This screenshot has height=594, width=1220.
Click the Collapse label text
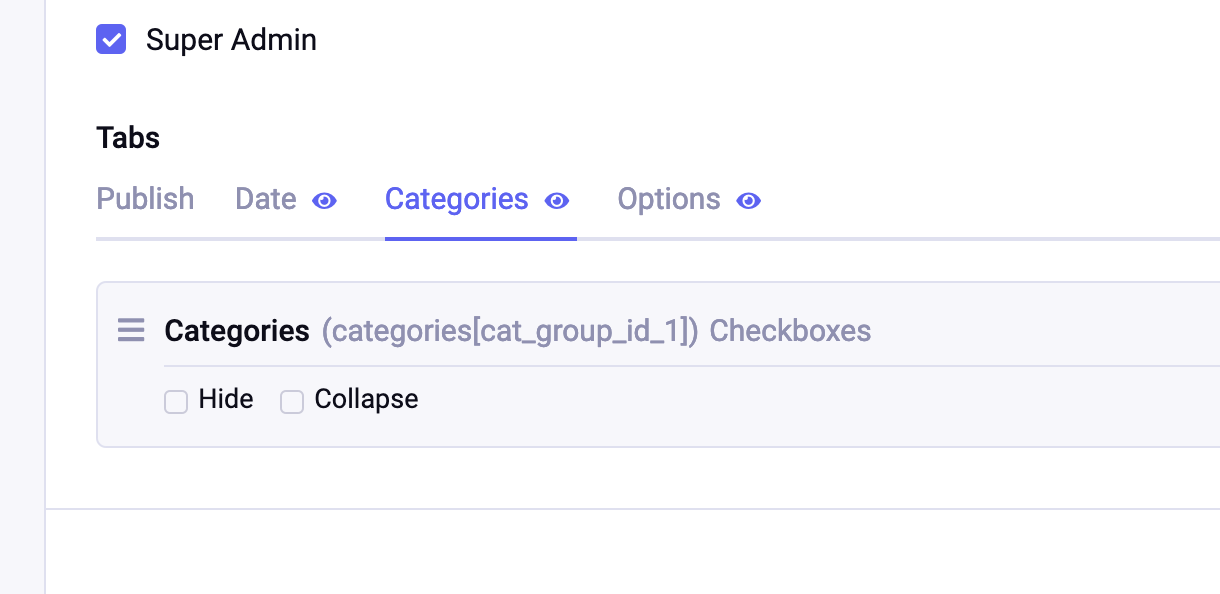tap(366, 400)
